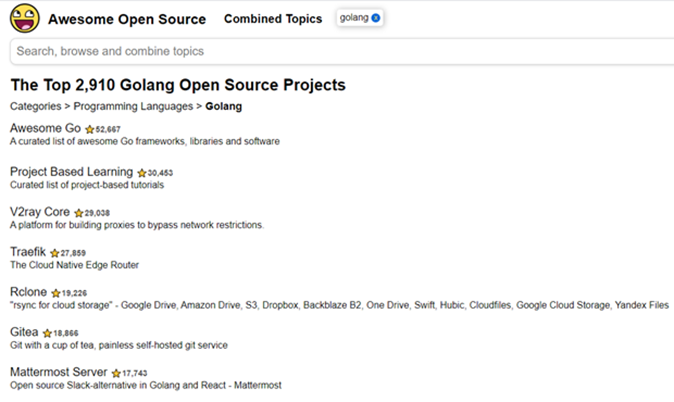Screen dimensions: 674x402
Task: Open the Gitea project
Action: 24,332
